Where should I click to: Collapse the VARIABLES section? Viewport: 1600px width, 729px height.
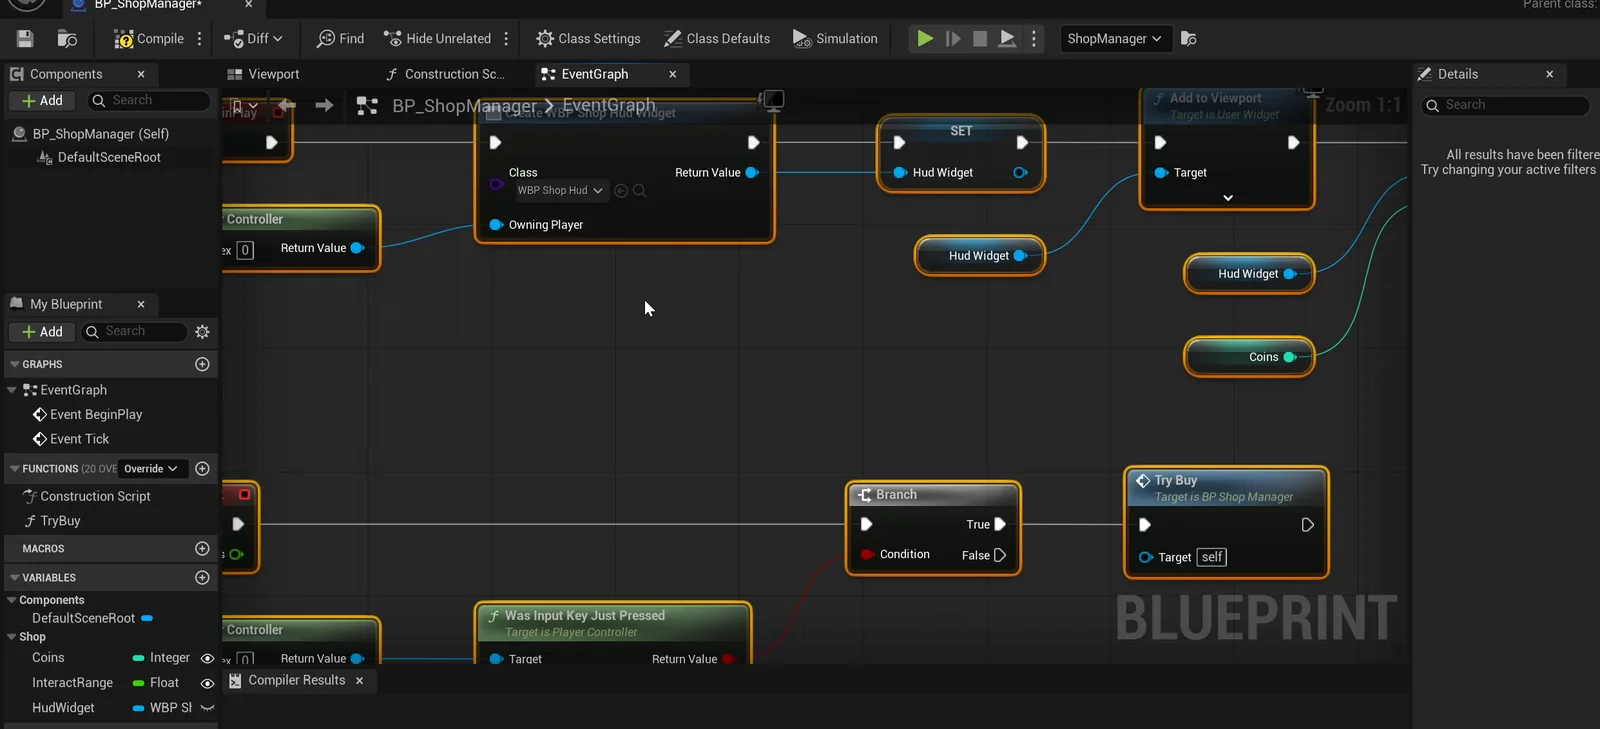pos(15,578)
